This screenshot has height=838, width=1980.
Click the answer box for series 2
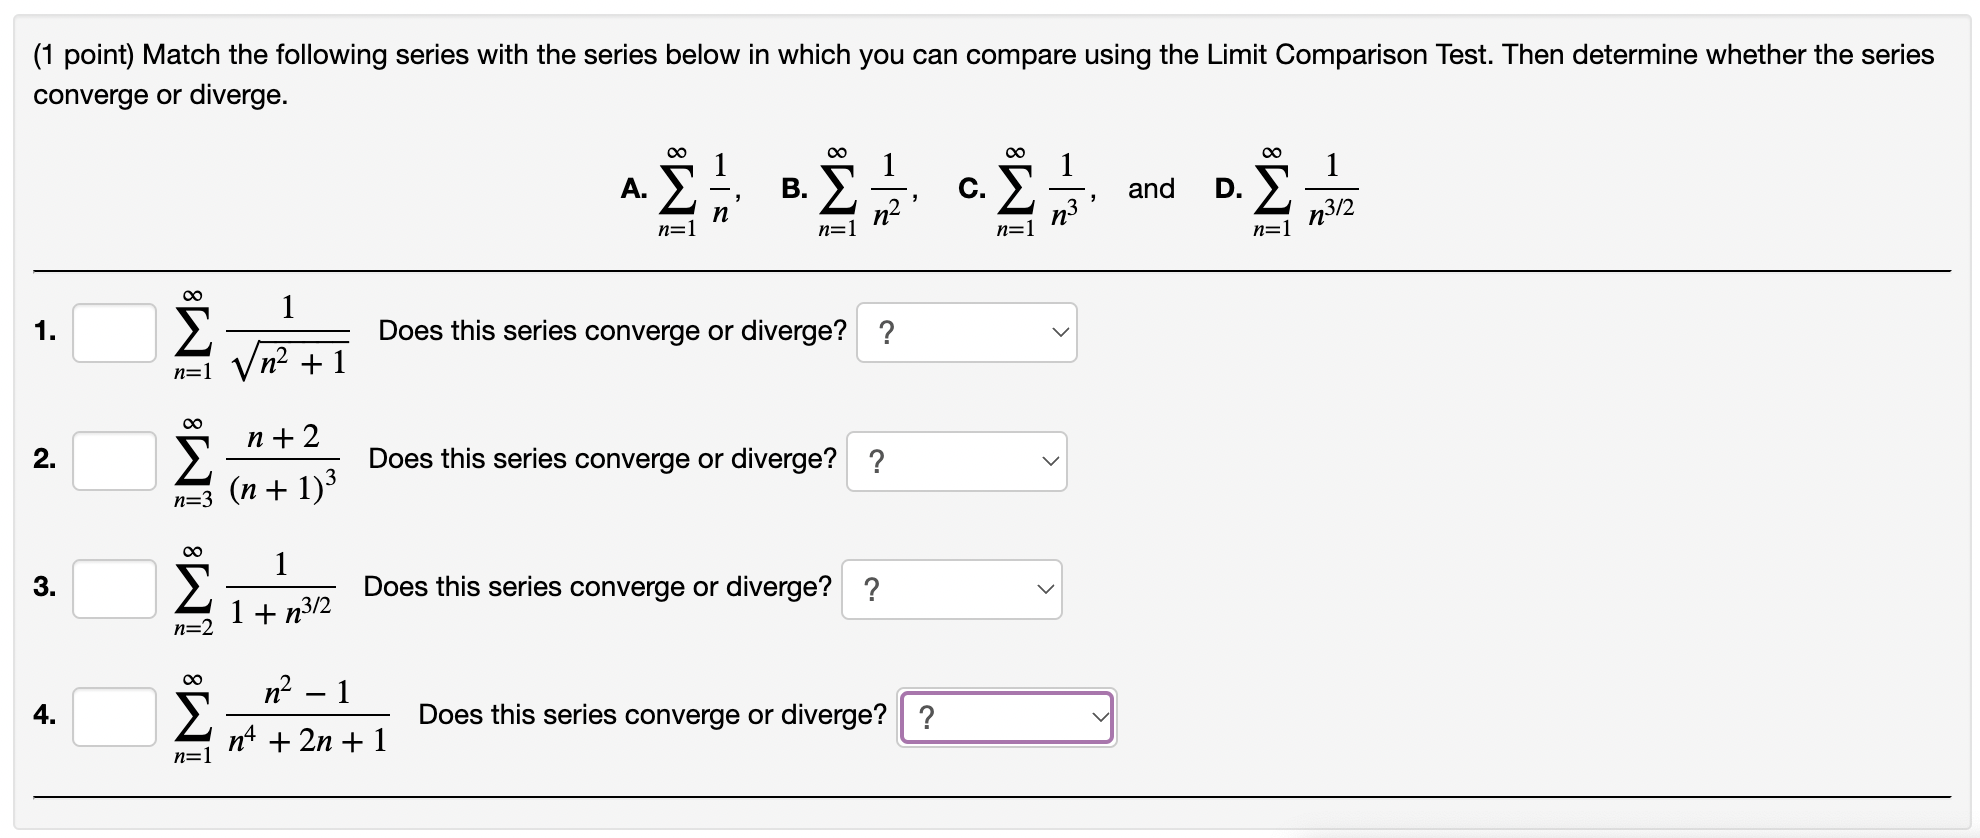[113, 460]
